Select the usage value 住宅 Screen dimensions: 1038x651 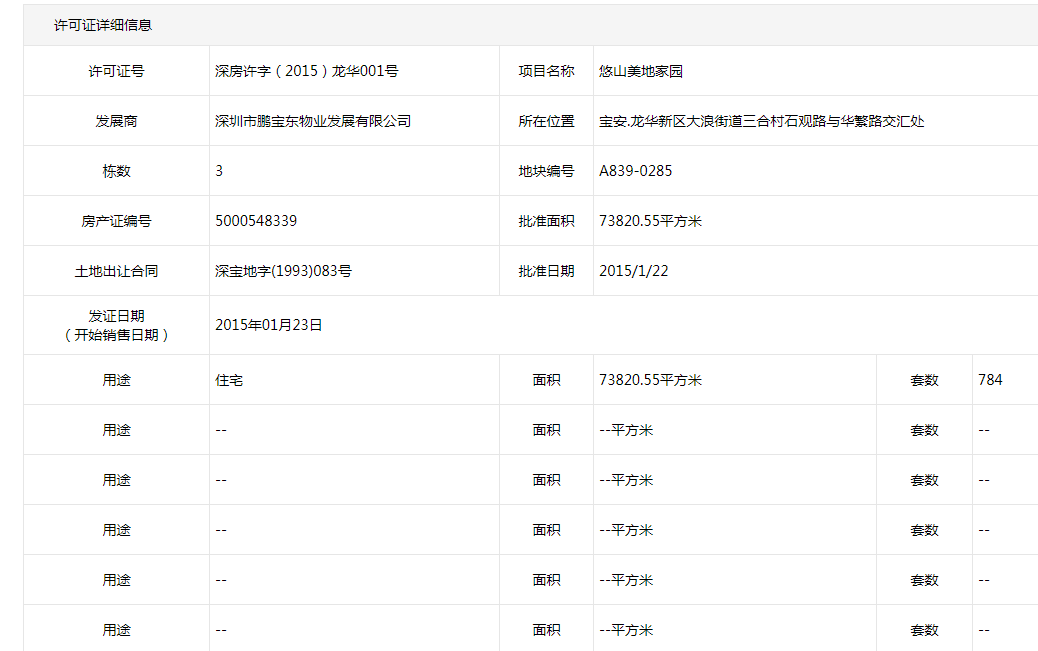[x=229, y=380]
